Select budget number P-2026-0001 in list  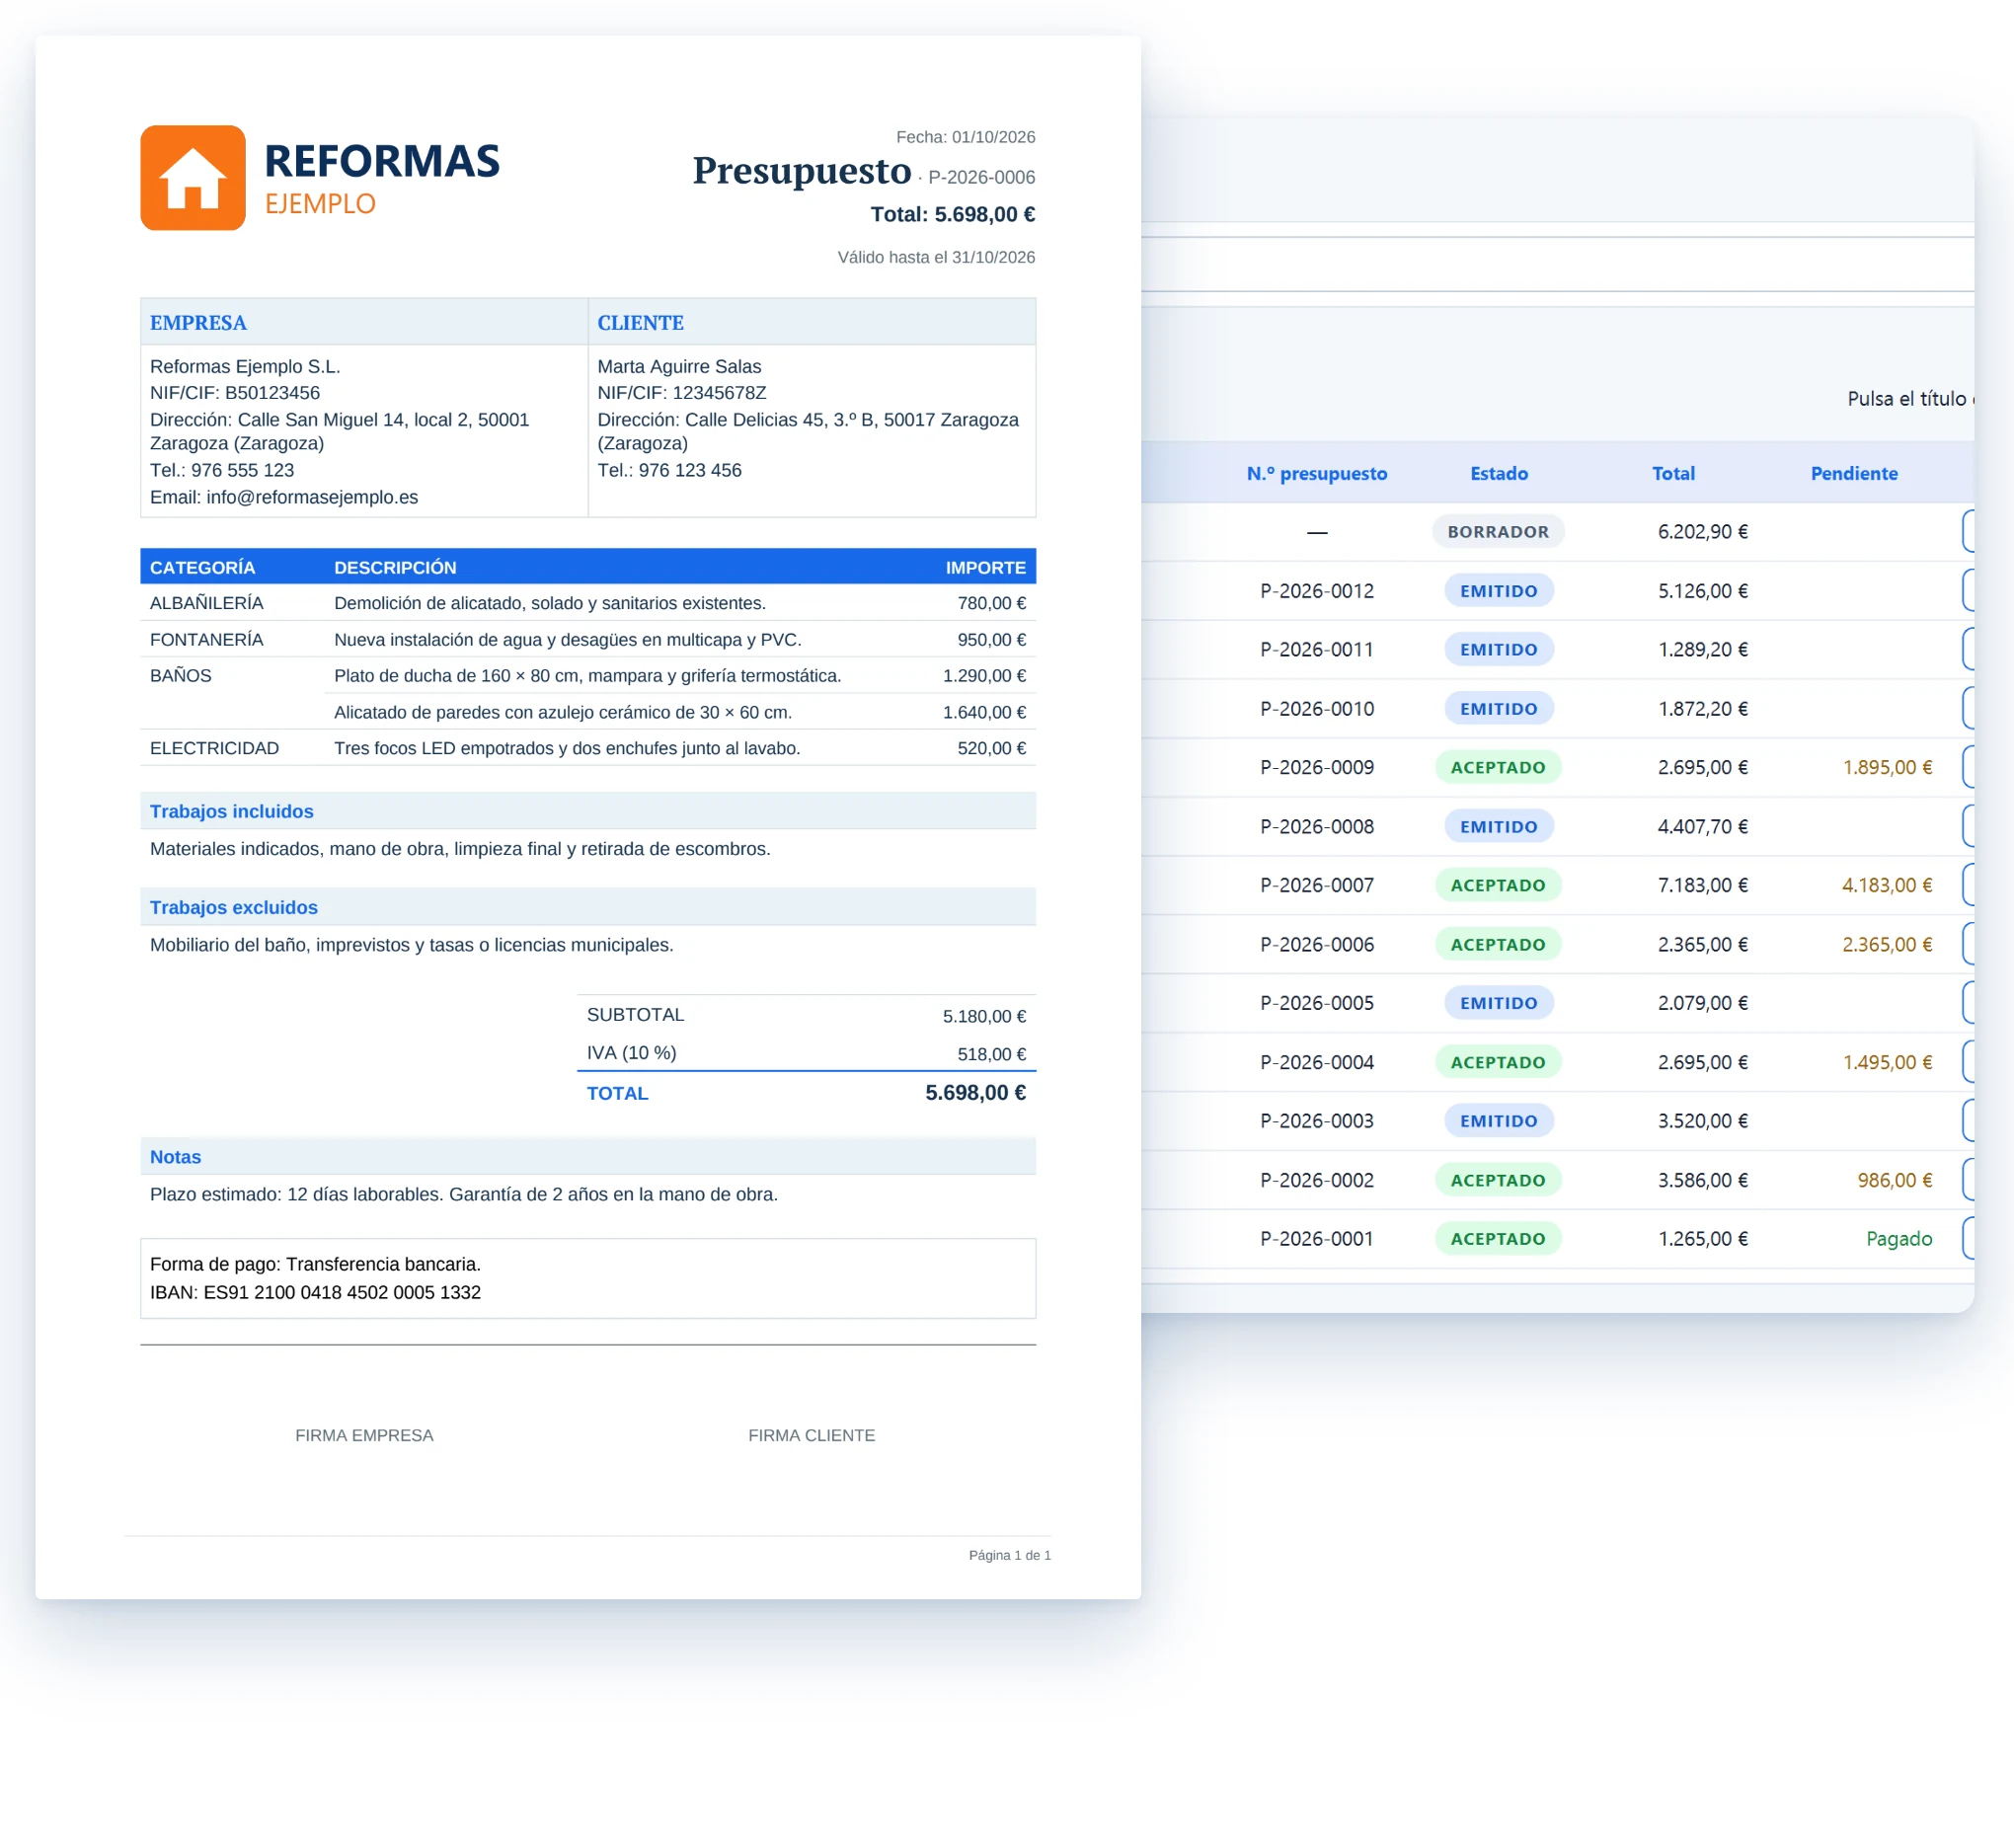click(1316, 1238)
